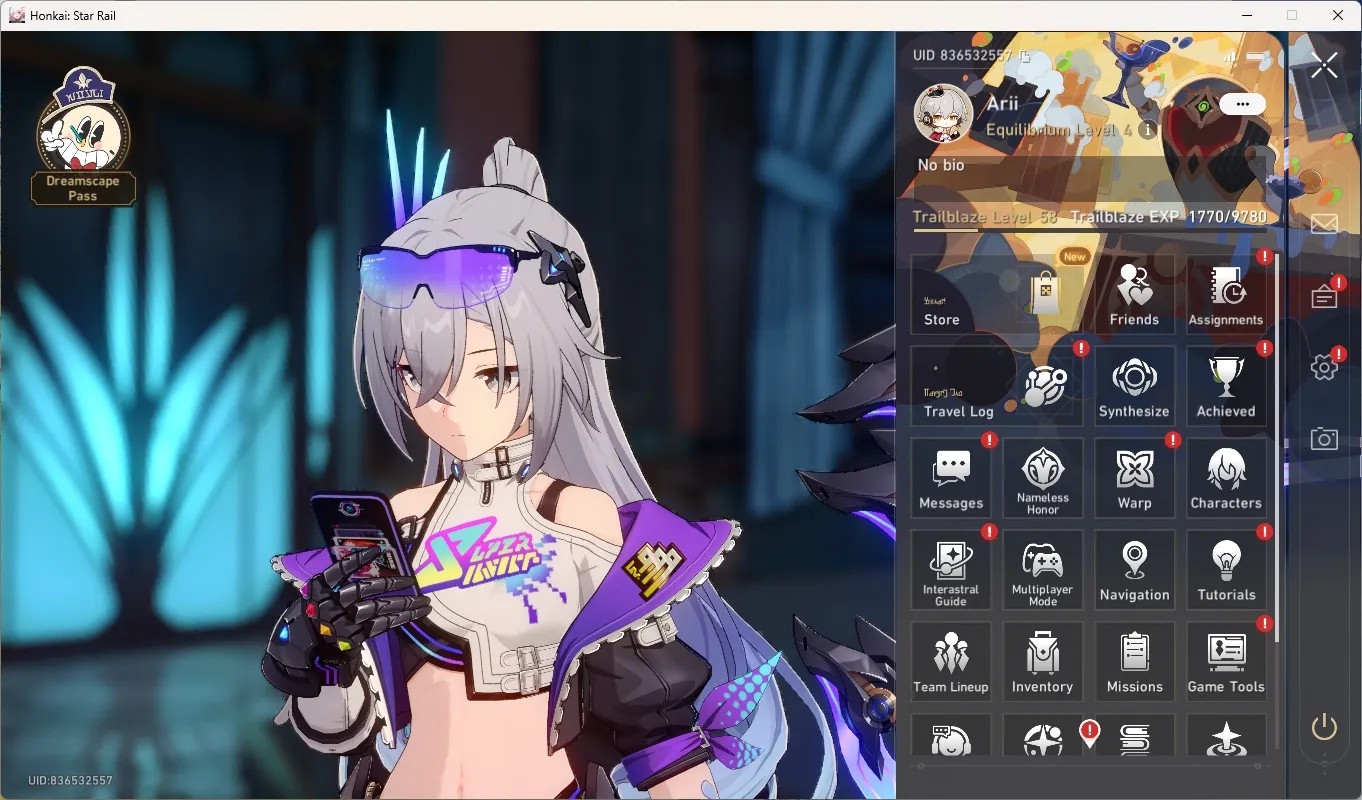Click the "Trailblaze Level 58" text

(x=985, y=217)
